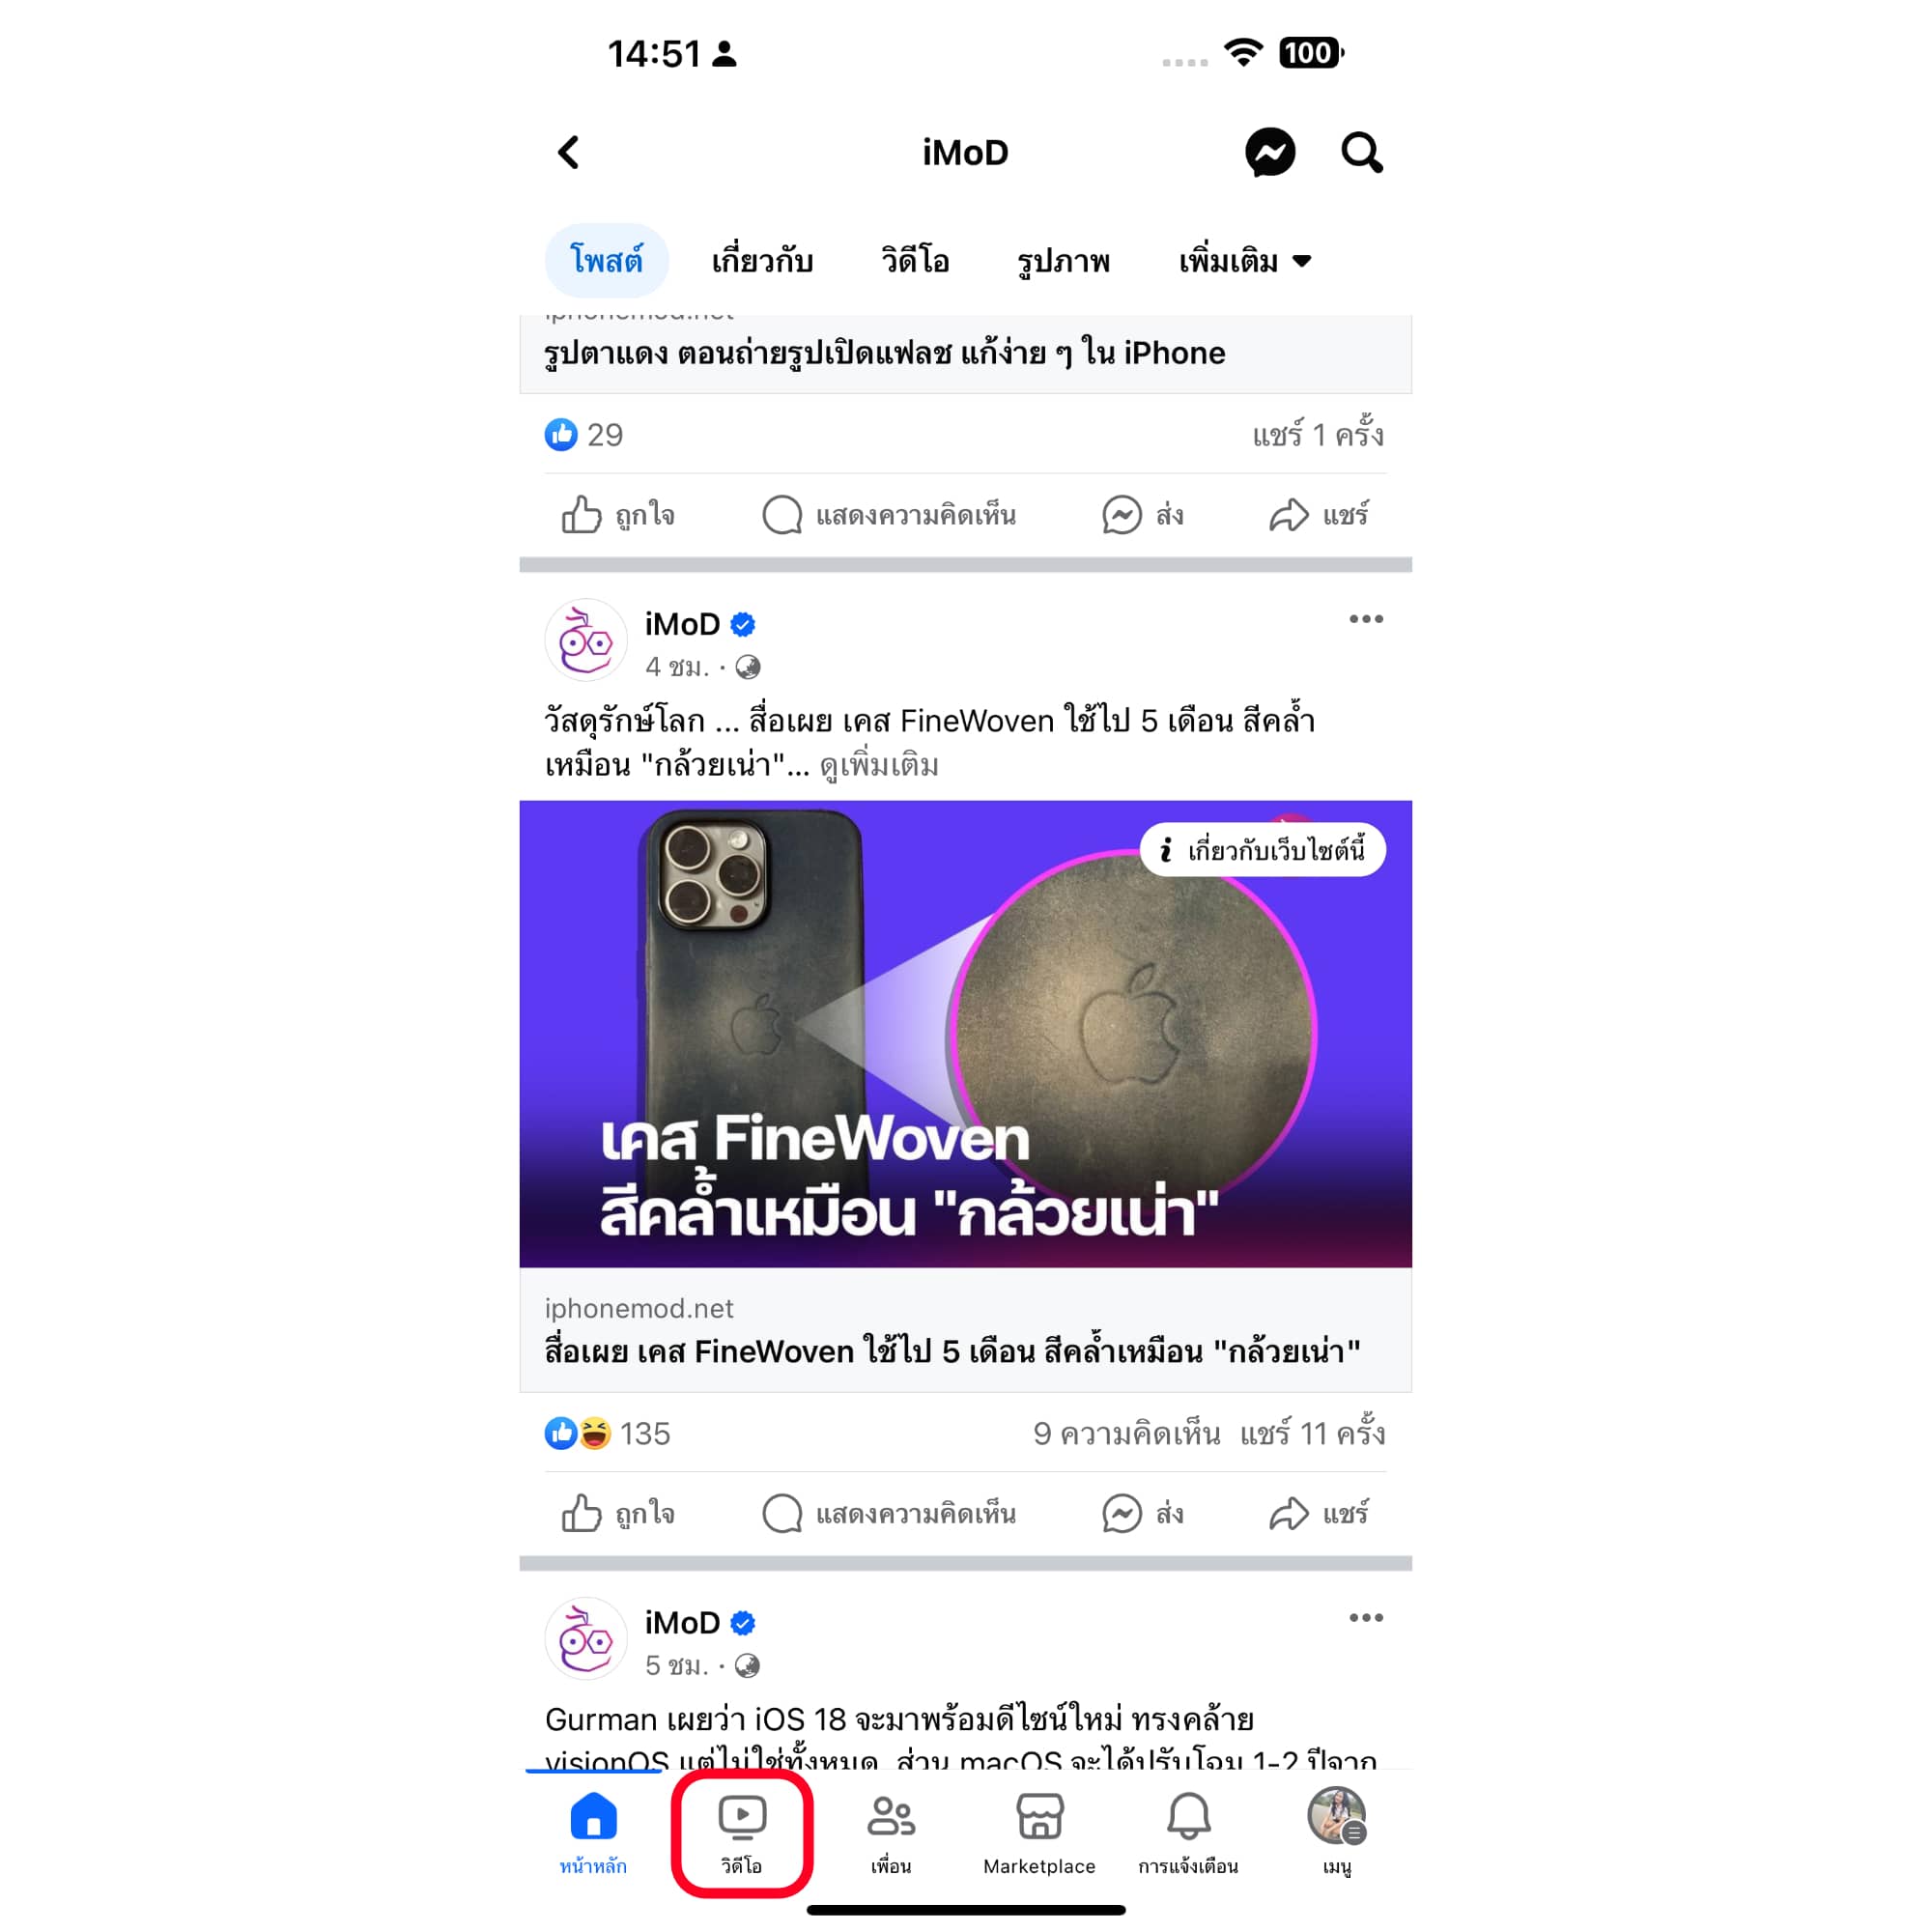The width and height of the screenshot is (1932, 1932).
Task: Open three-dot menu on iOS 18 post
Action: click(x=1366, y=1617)
